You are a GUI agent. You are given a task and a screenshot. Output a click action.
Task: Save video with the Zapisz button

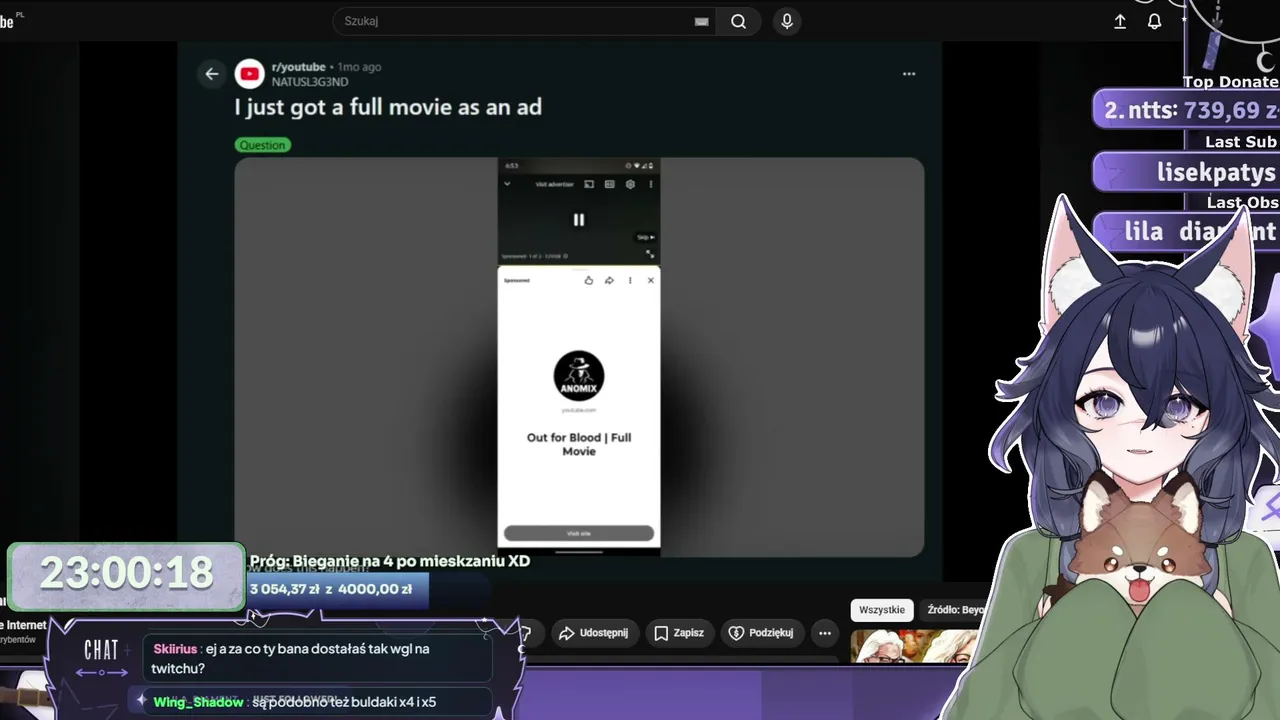[679, 633]
